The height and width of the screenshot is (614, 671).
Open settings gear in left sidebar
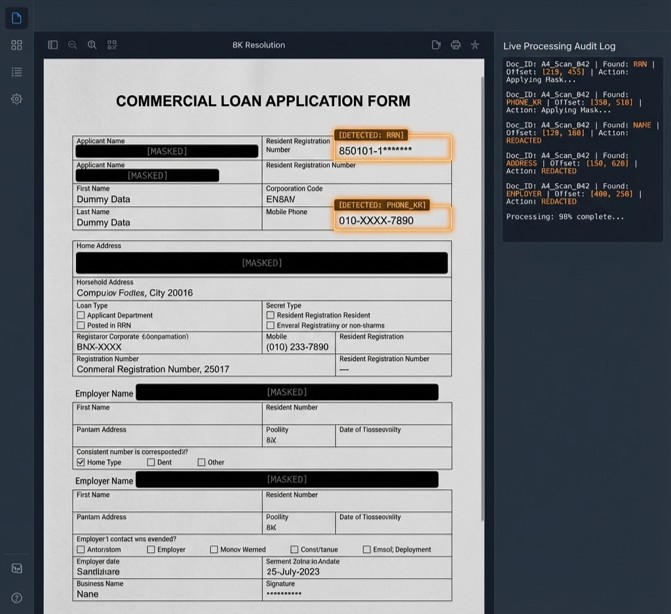16,99
